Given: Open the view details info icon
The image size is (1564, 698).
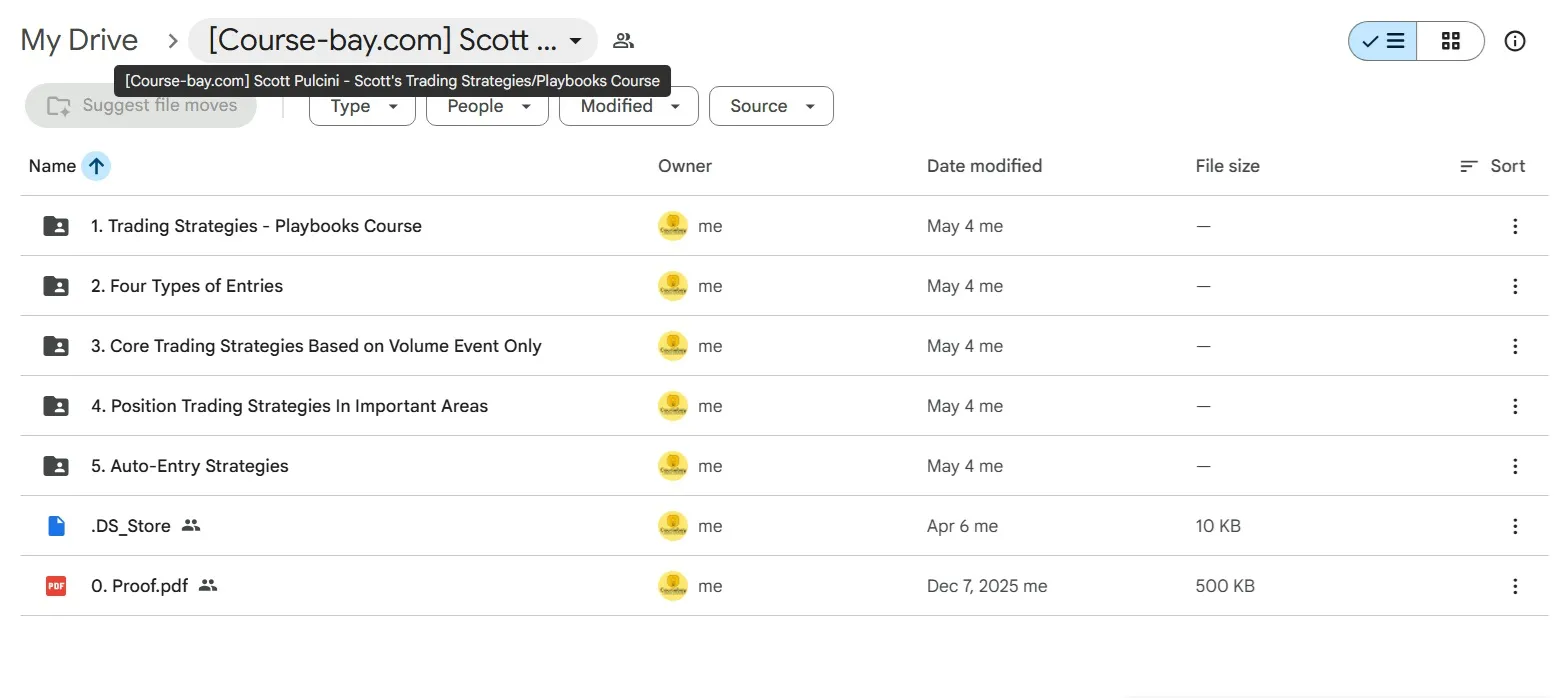Looking at the screenshot, I should tap(1515, 41).
